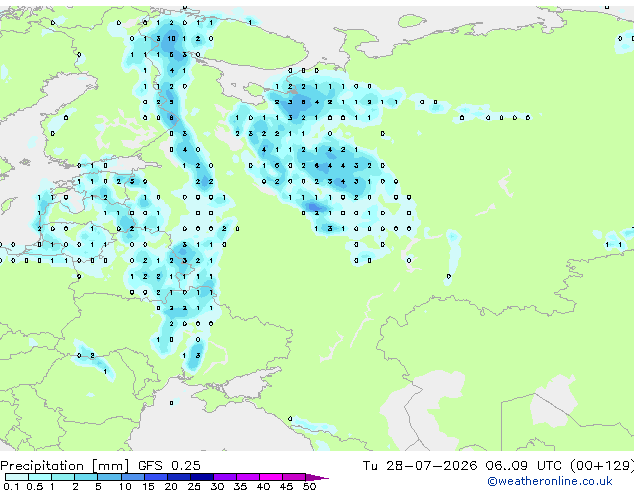
Task: Click the 2–5 mm legend color swatch
Action: click(86, 477)
